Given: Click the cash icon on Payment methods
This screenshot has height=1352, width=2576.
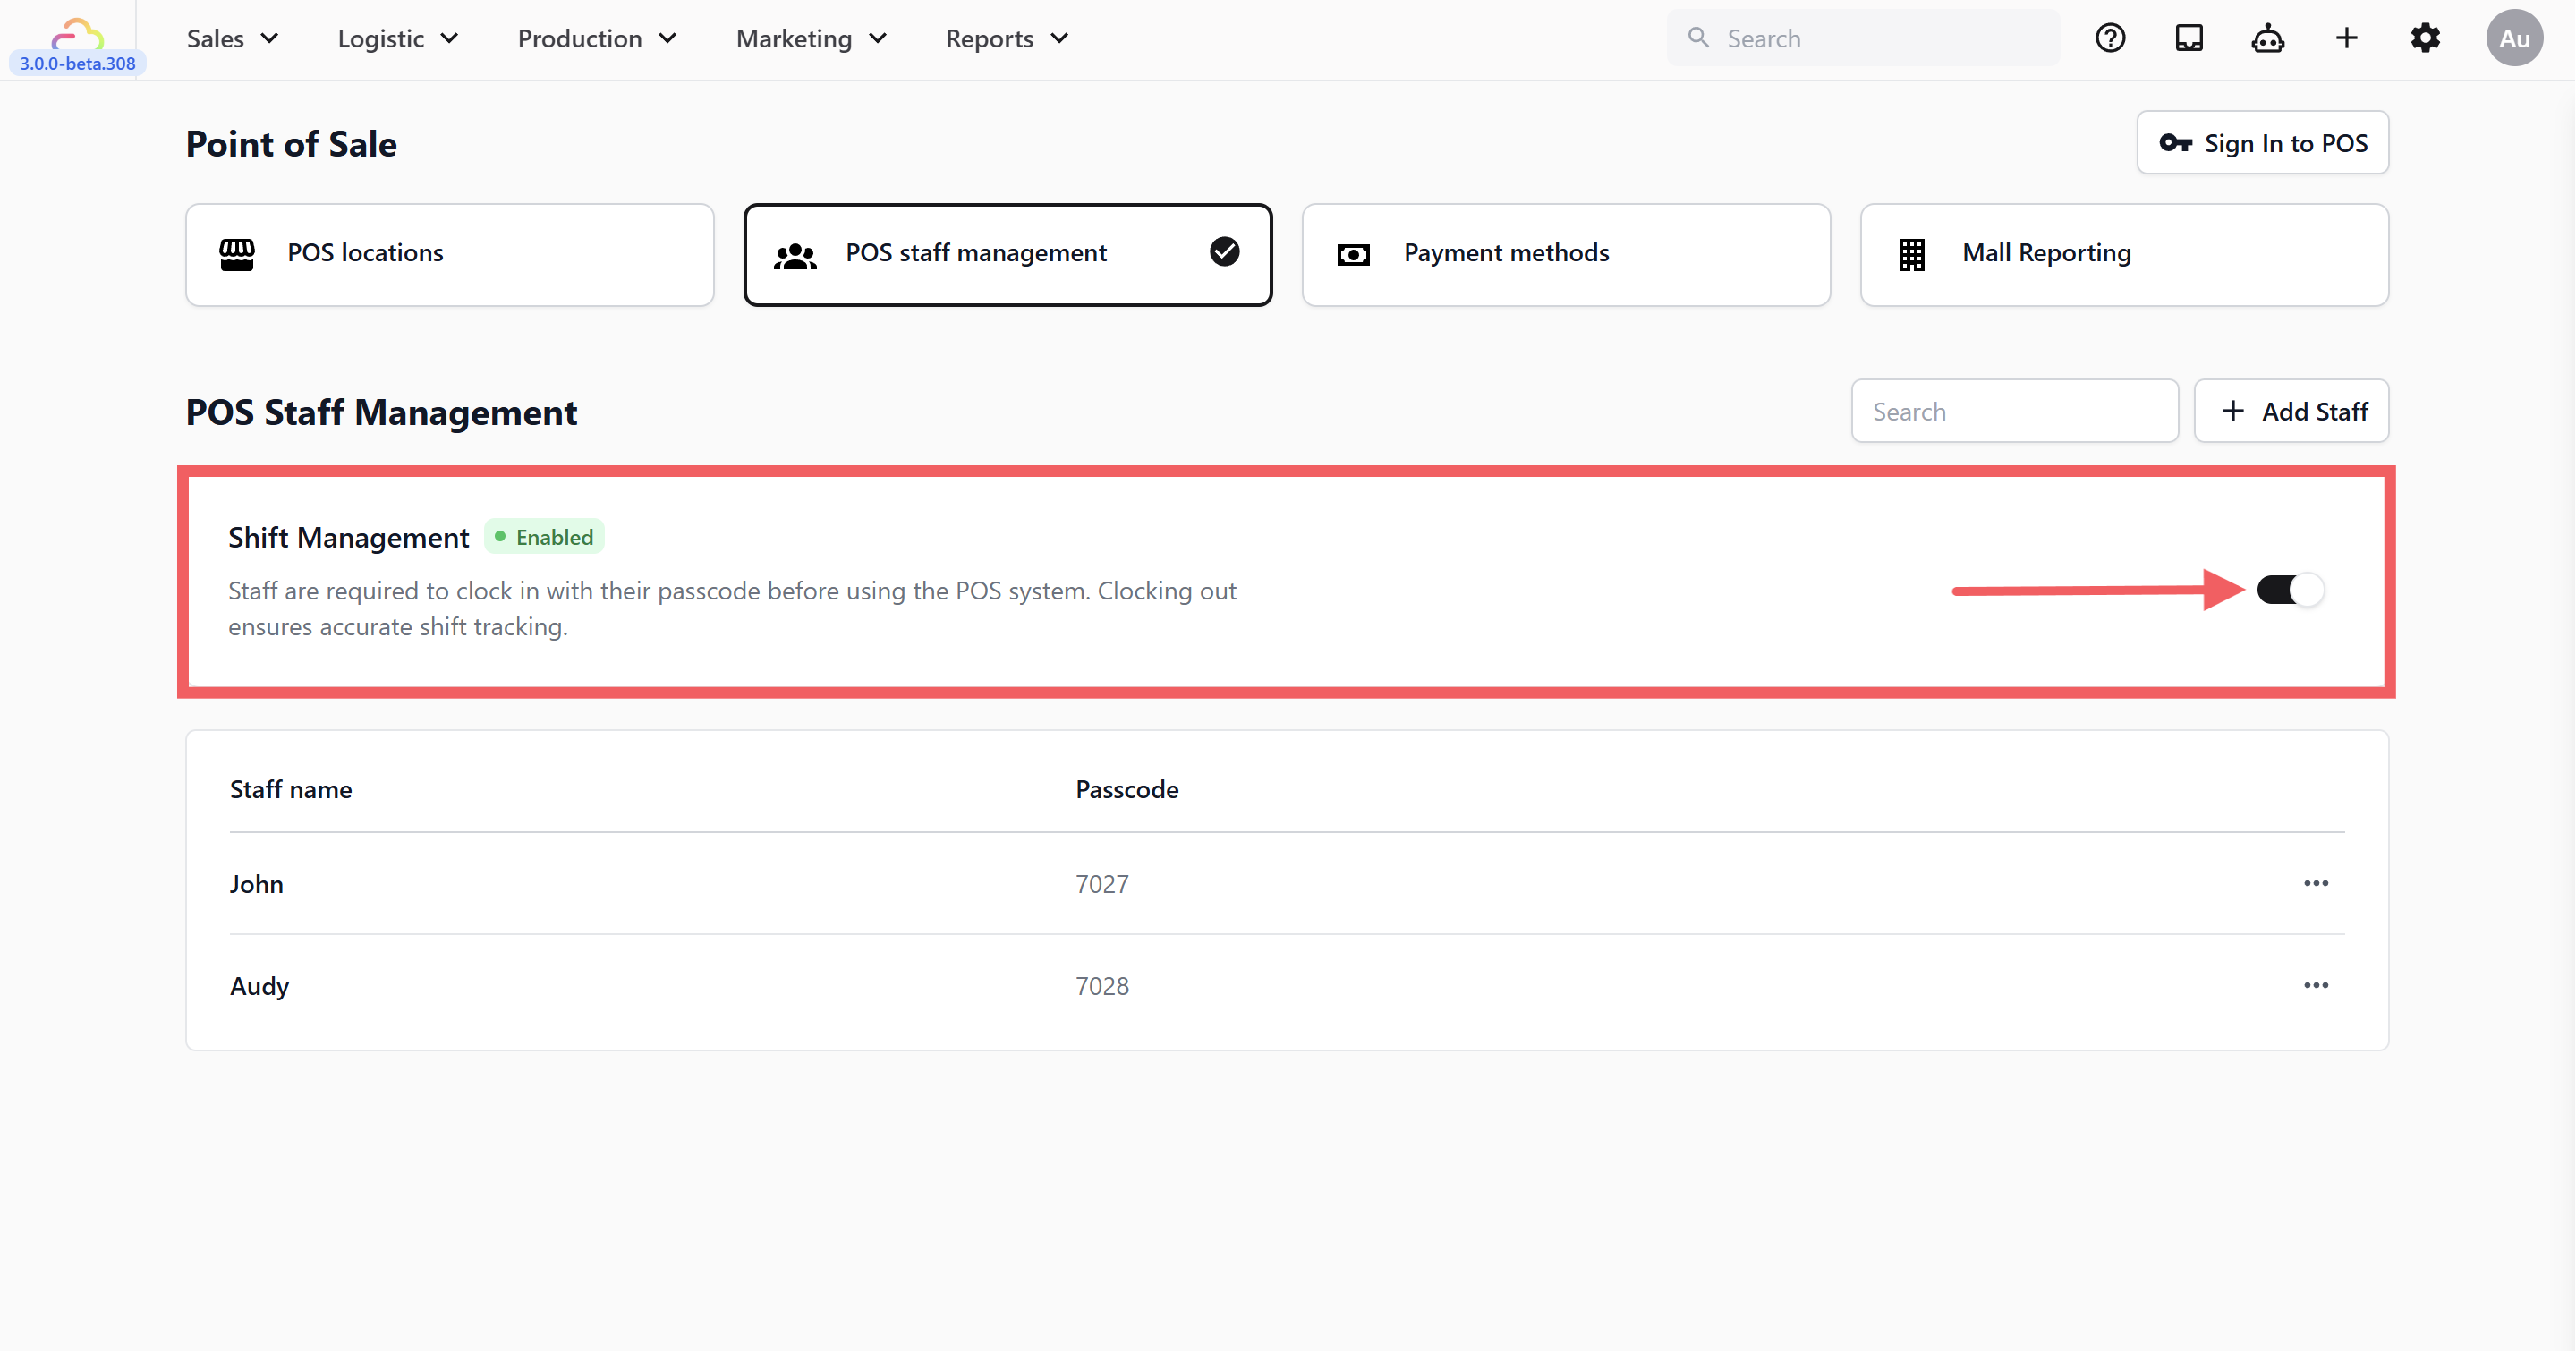Looking at the screenshot, I should click(x=1353, y=255).
